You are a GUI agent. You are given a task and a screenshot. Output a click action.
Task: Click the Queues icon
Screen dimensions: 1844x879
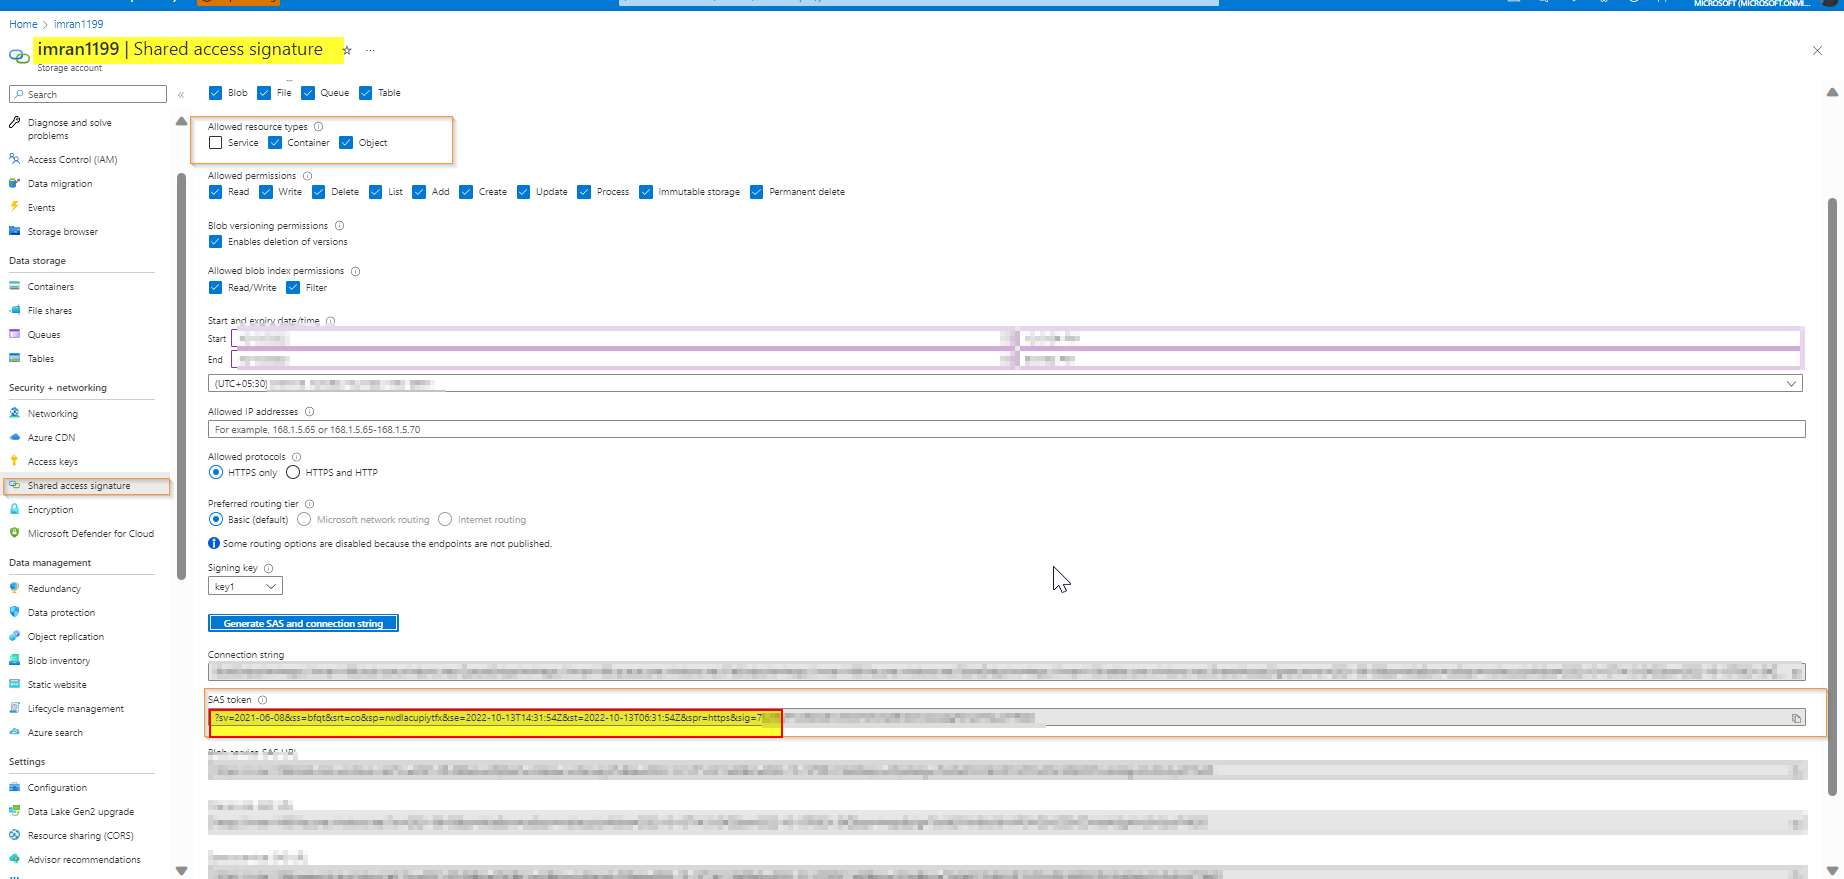14,334
